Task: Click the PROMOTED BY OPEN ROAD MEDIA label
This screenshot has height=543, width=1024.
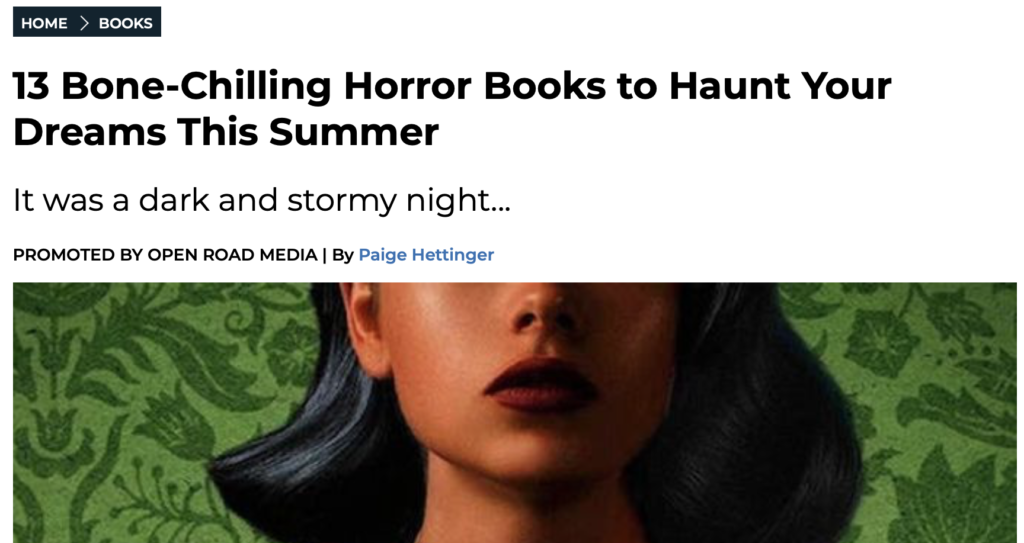Action: coord(165,255)
